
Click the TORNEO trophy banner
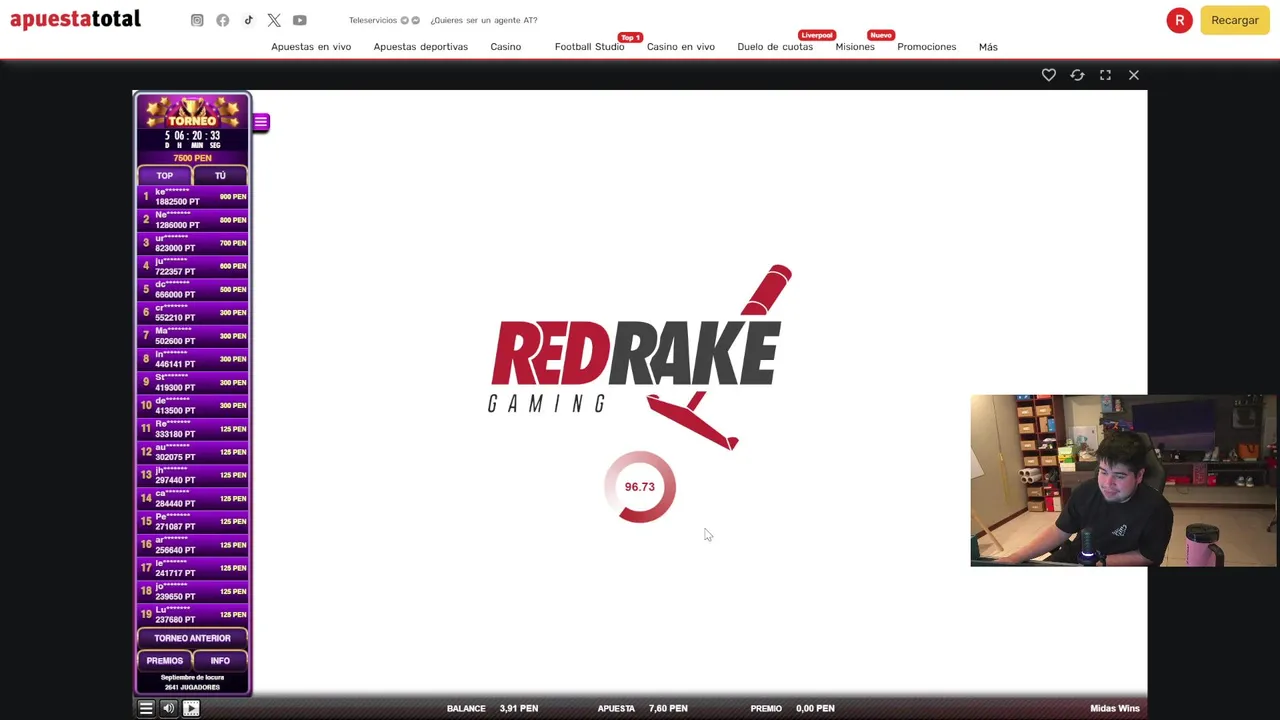click(192, 112)
